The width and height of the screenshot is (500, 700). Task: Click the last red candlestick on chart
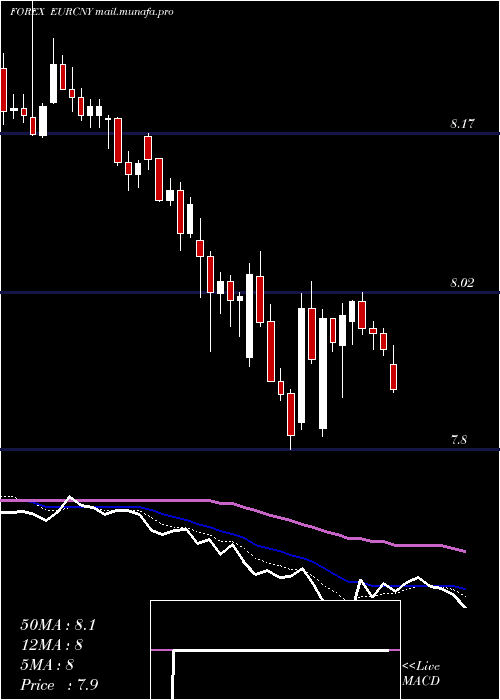click(x=393, y=376)
